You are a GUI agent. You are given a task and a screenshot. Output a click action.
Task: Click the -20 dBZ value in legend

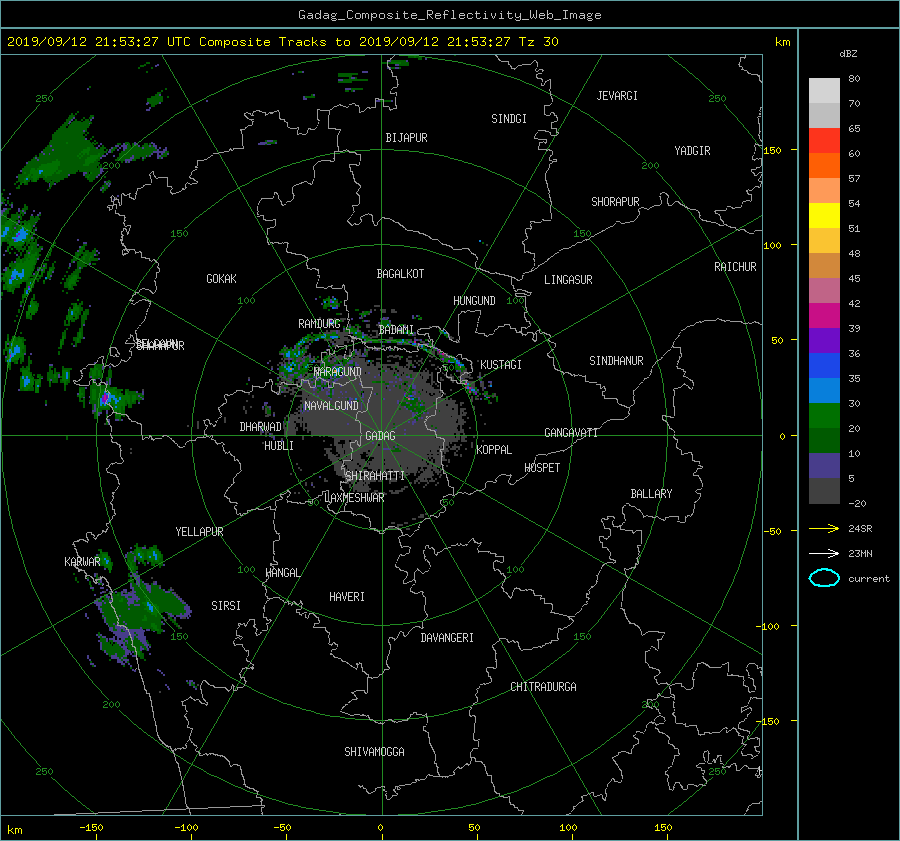pyautogui.click(x=857, y=503)
